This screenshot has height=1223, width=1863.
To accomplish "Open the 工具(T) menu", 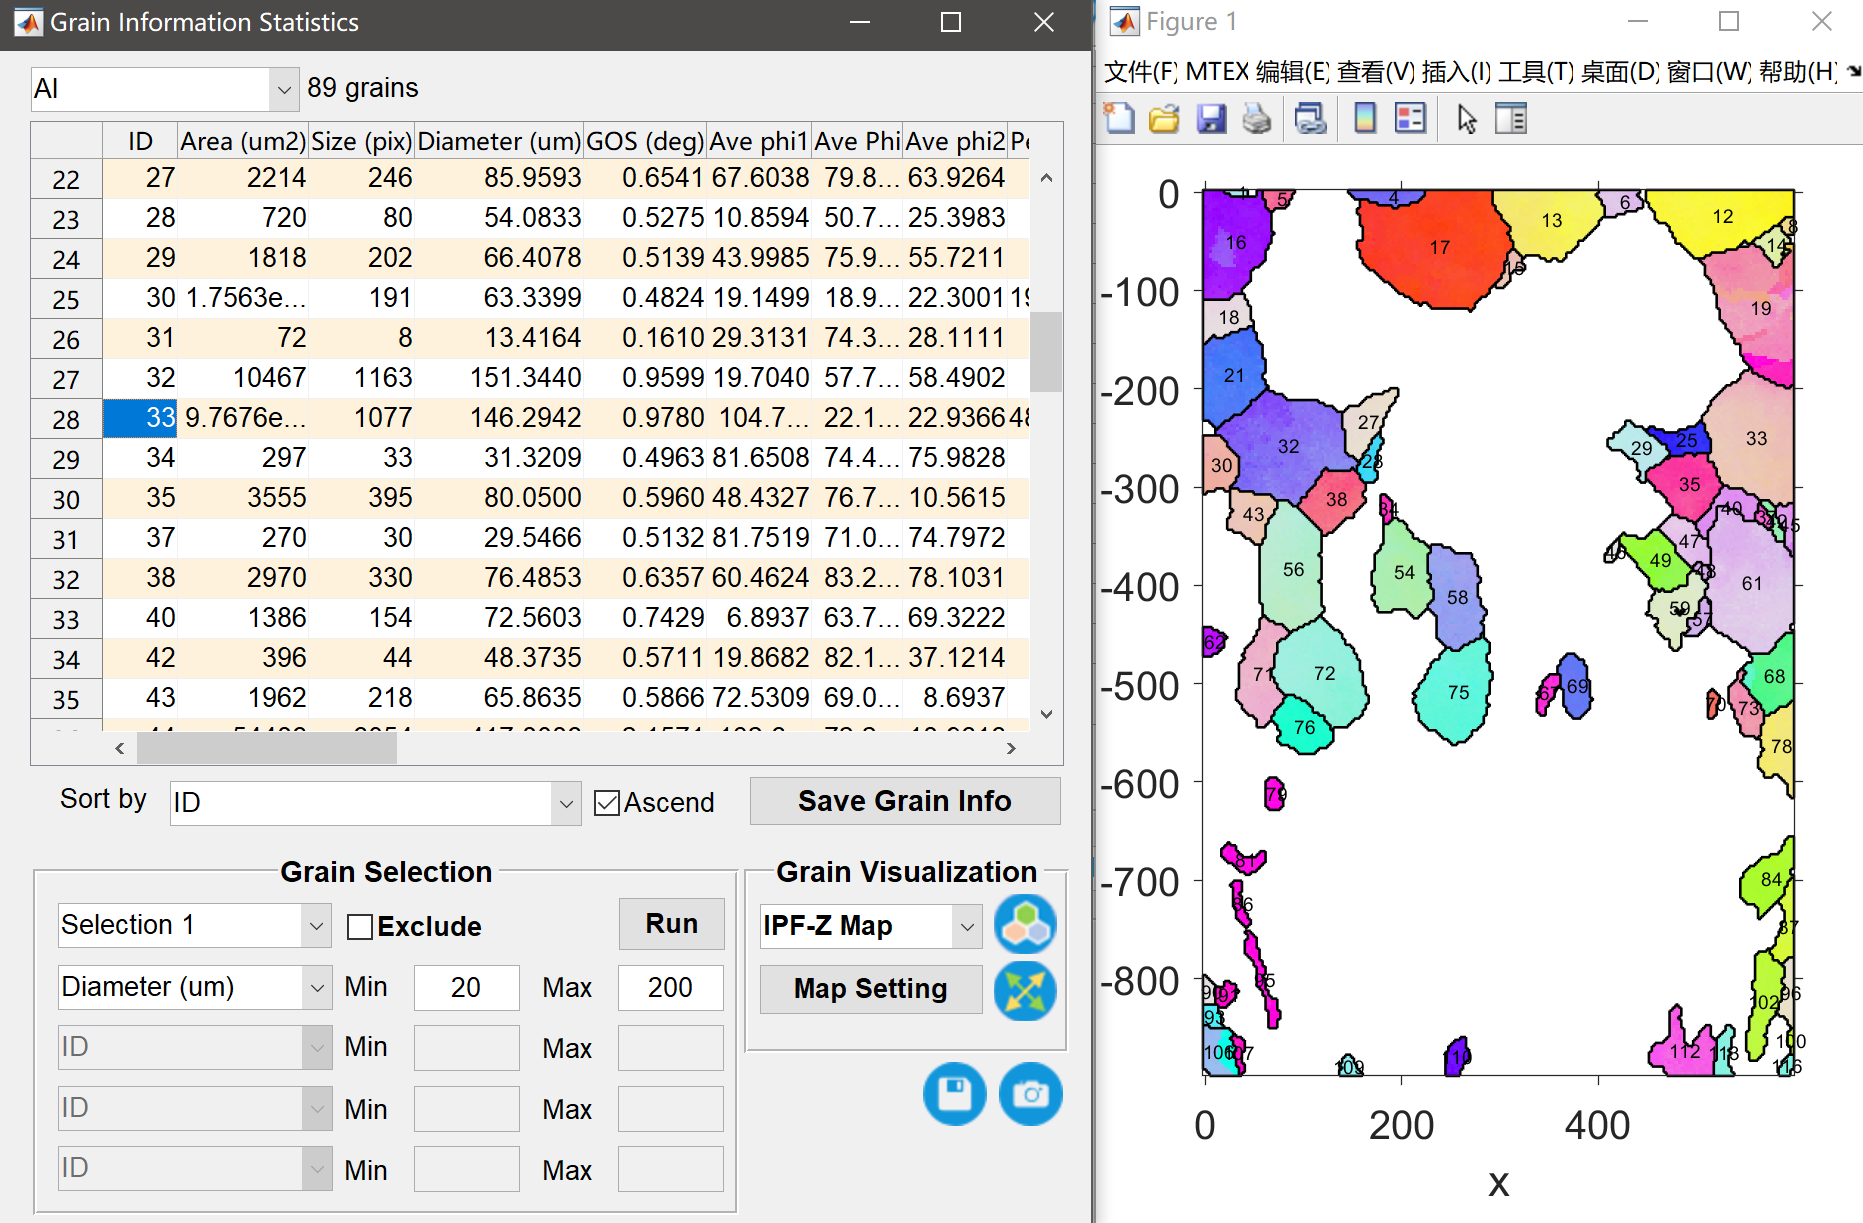I will 1535,72.
